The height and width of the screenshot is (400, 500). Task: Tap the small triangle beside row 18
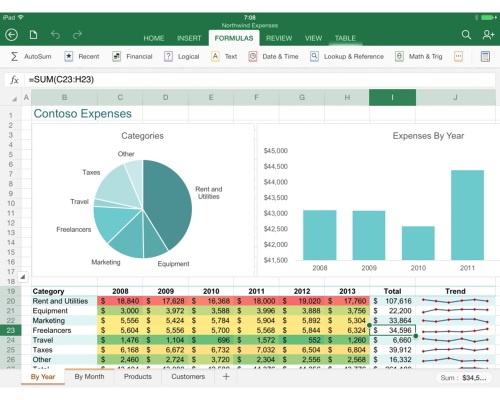coord(23,276)
